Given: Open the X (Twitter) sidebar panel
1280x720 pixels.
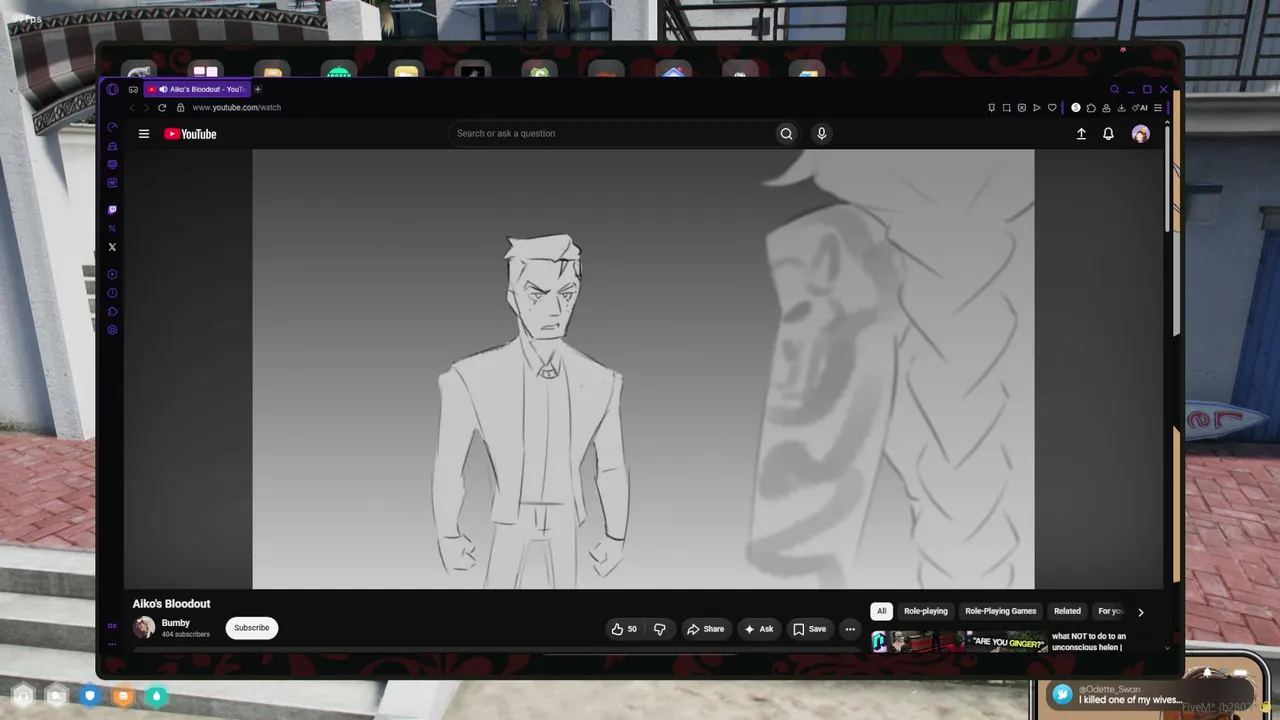Looking at the screenshot, I should tap(112, 247).
